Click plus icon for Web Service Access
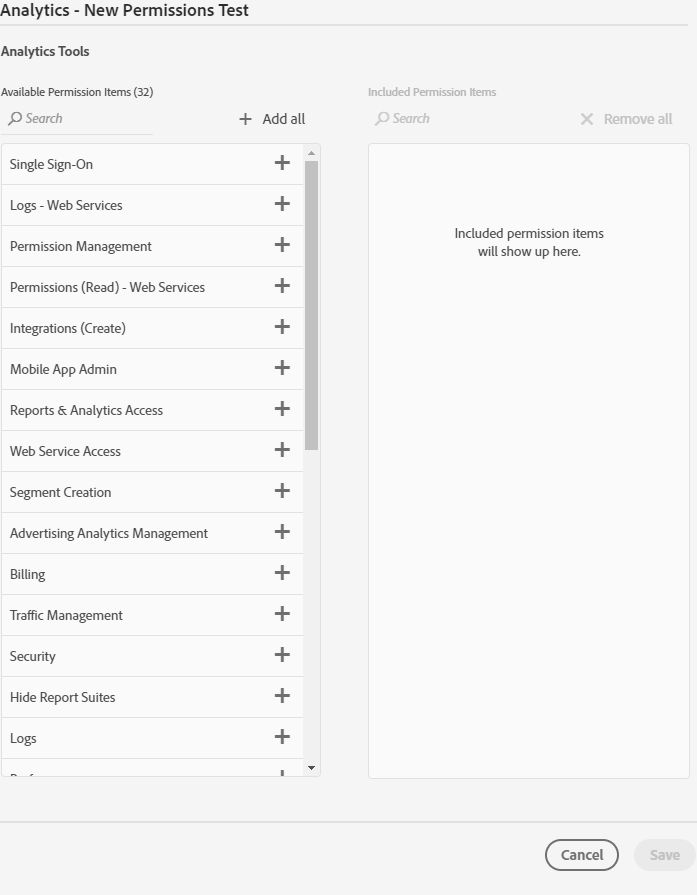This screenshot has height=895, width=697. click(282, 450)
